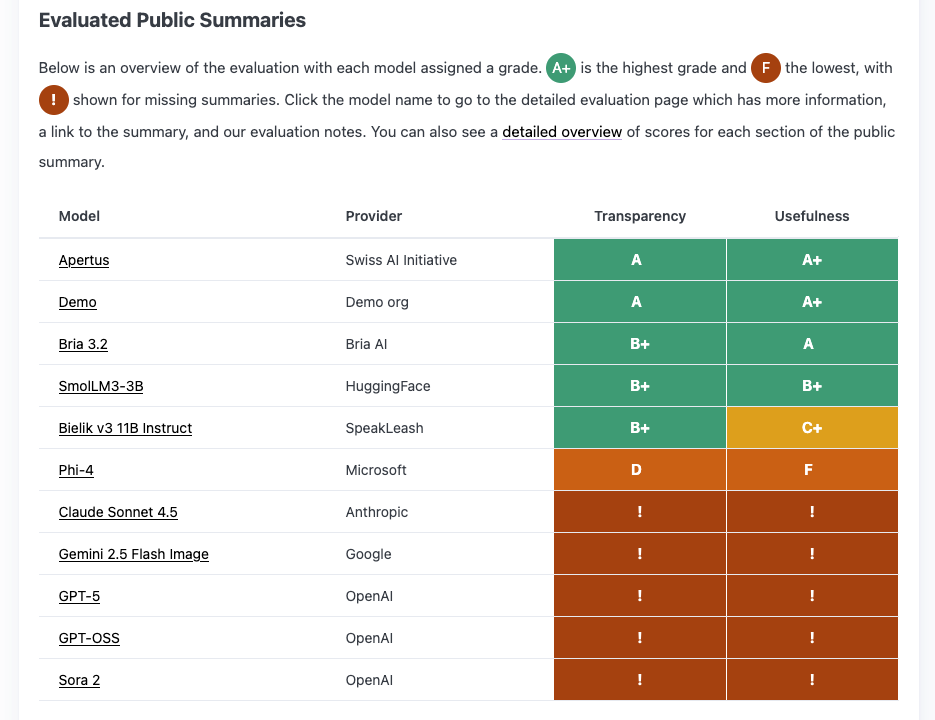The image size is (935, 720).
Task: Click the Transparency column header
Action: [x=640, y=216]
